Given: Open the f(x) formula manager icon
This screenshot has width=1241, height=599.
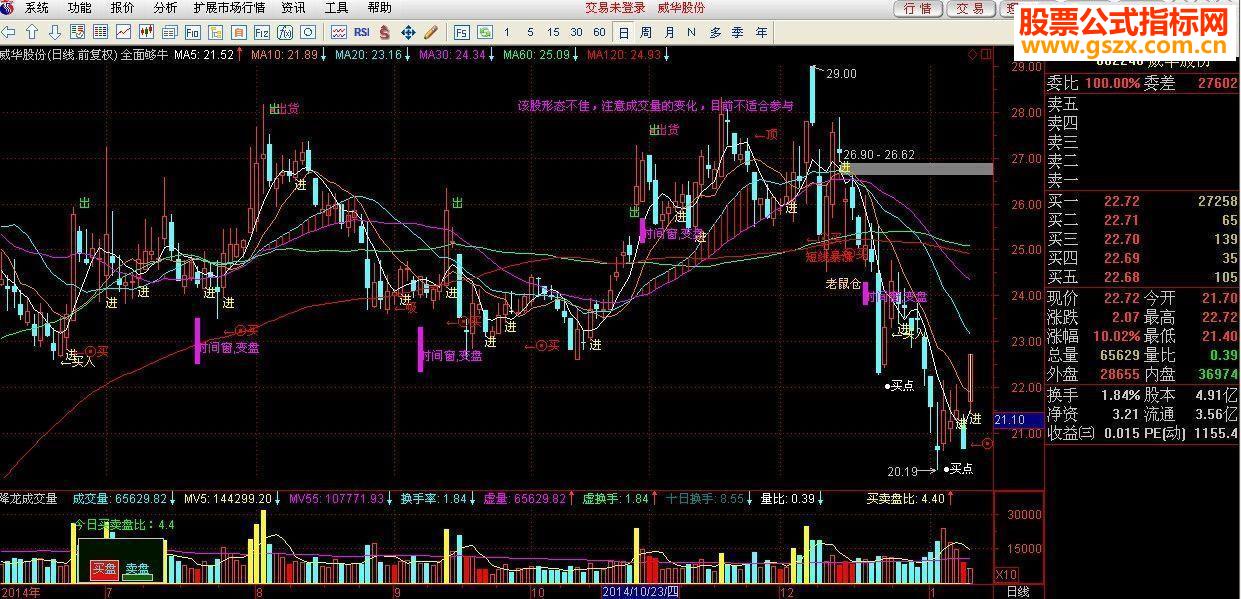Looking at the screenshot, I should click(x=285, y=32).
